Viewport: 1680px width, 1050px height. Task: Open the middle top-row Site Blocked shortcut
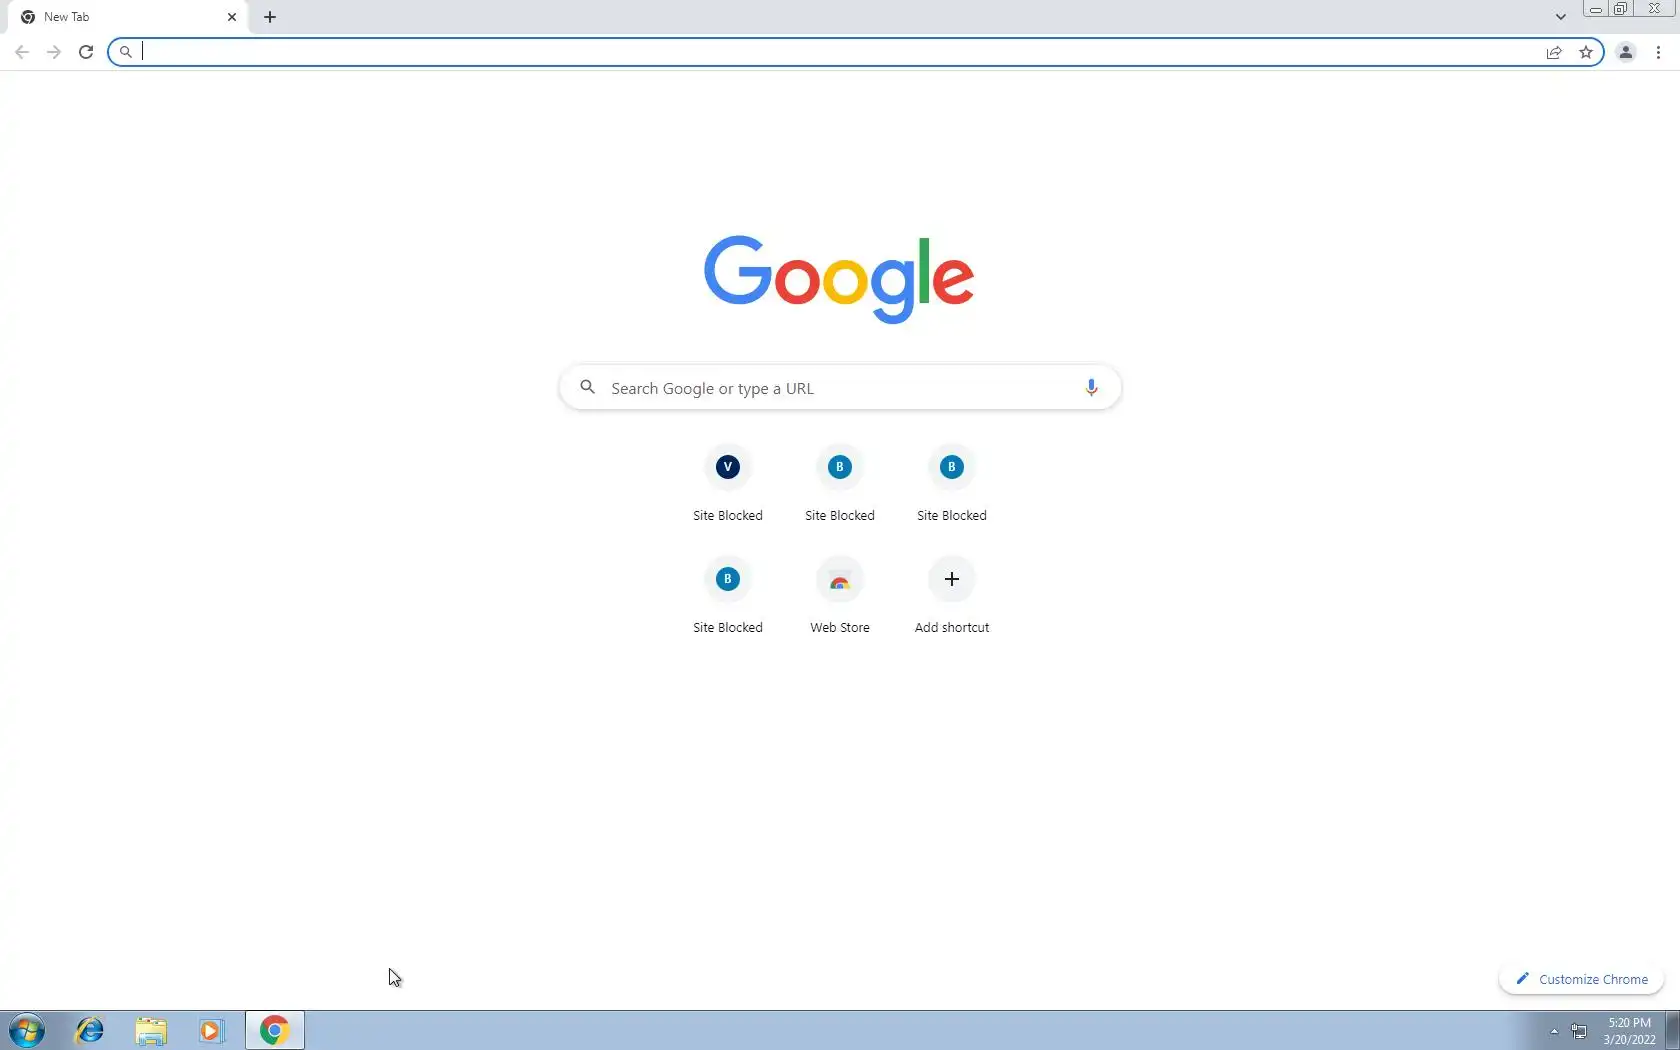[840, 484]
